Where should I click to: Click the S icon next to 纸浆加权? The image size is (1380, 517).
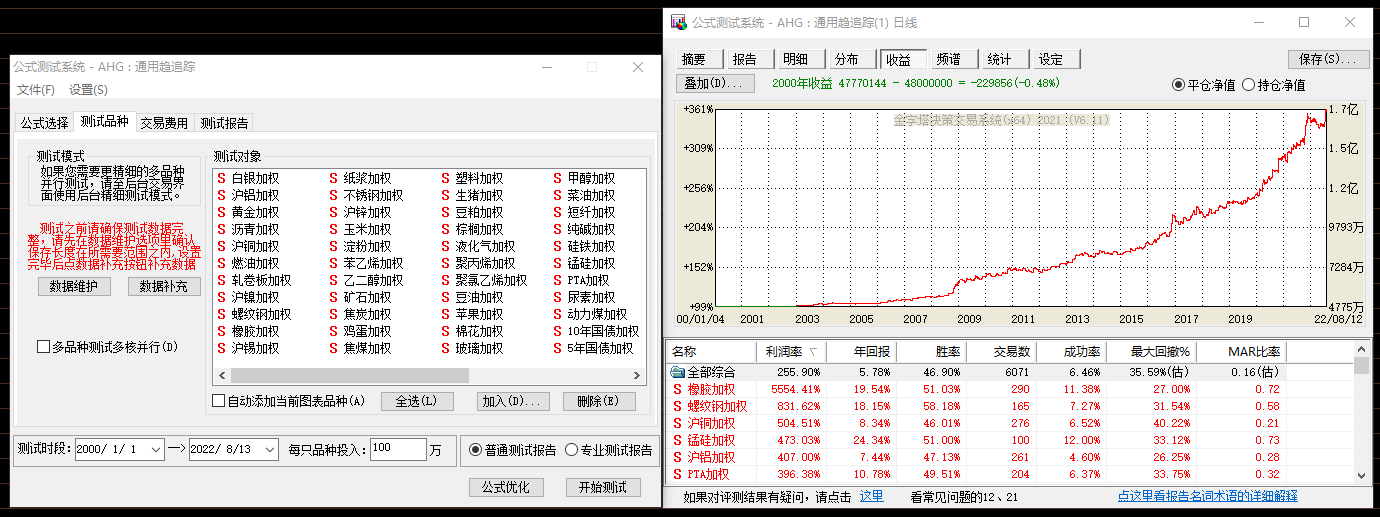334,179
